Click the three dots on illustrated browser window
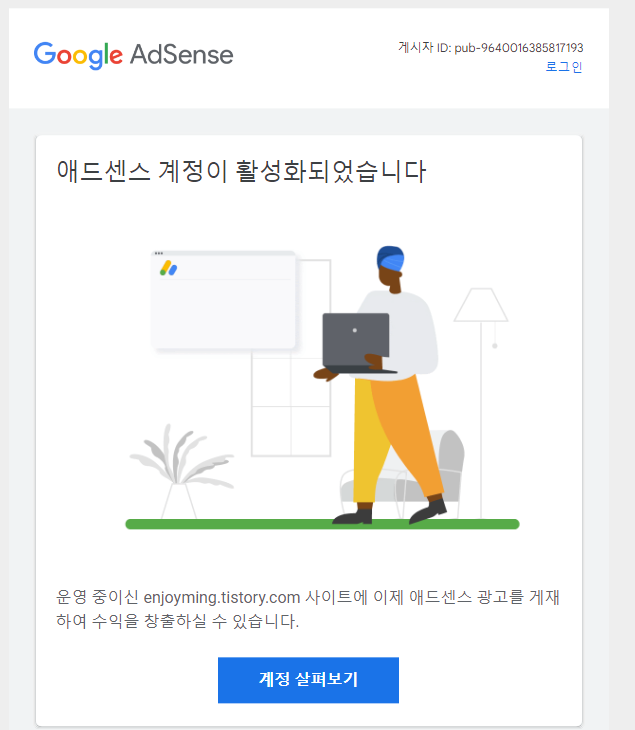 tap(159, 253)
